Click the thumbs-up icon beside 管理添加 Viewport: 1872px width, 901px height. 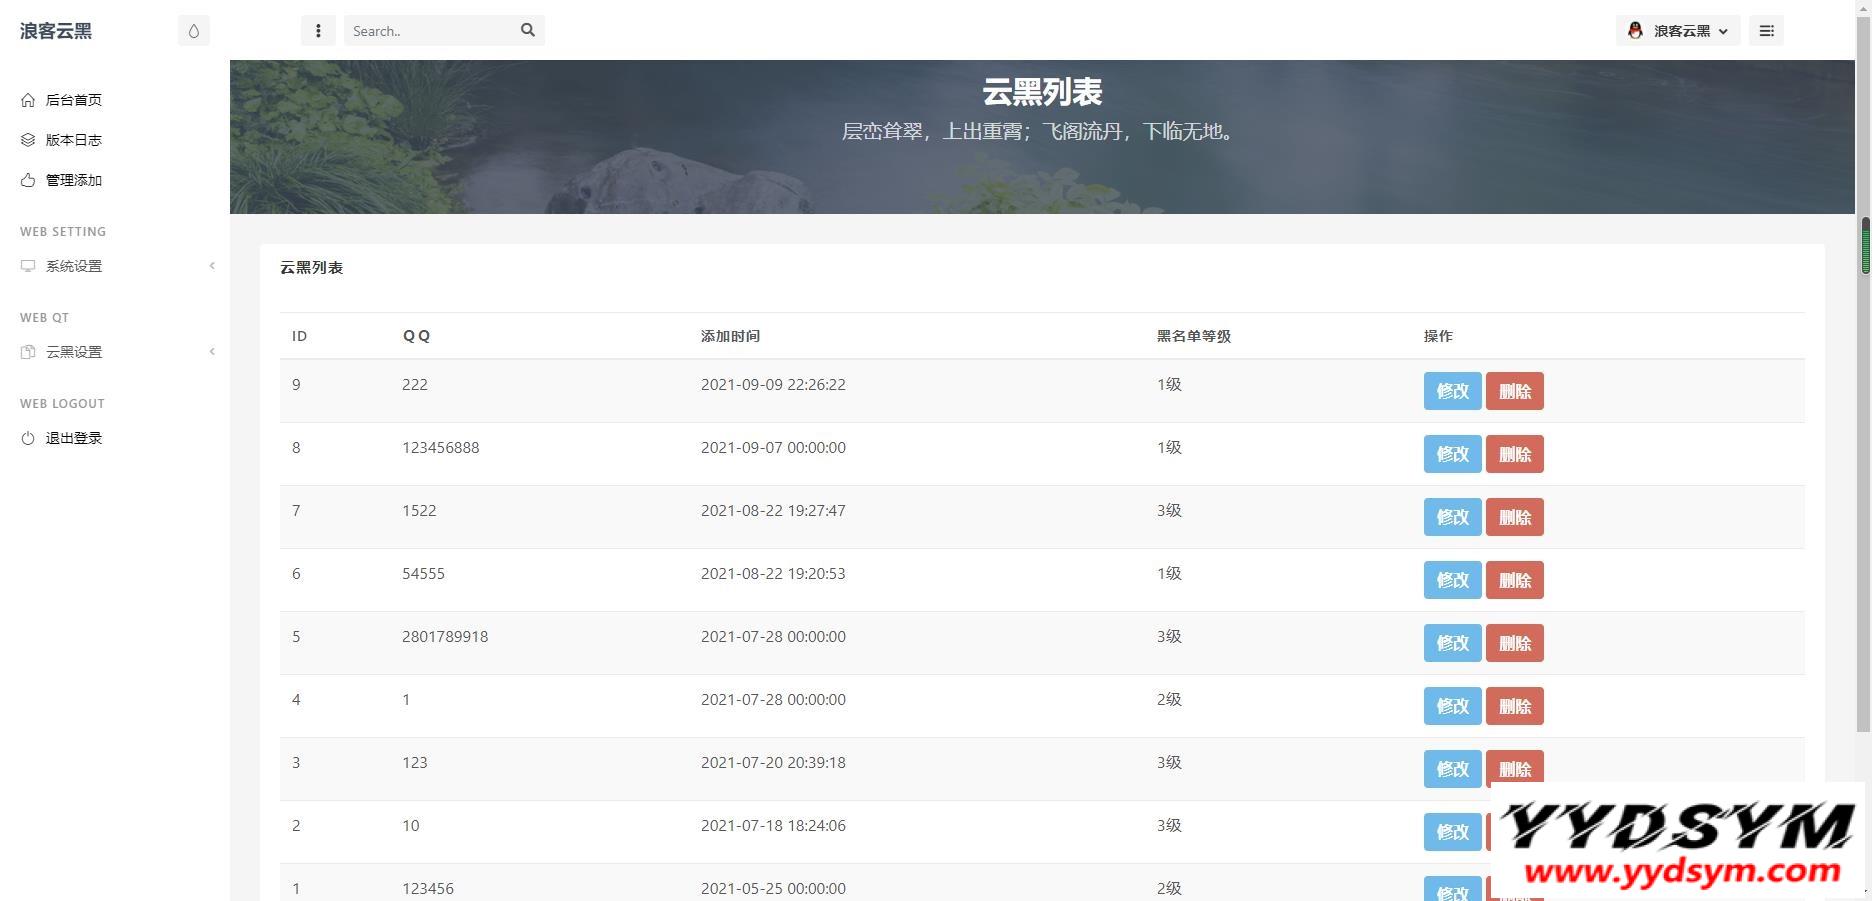tap(28, 180)
